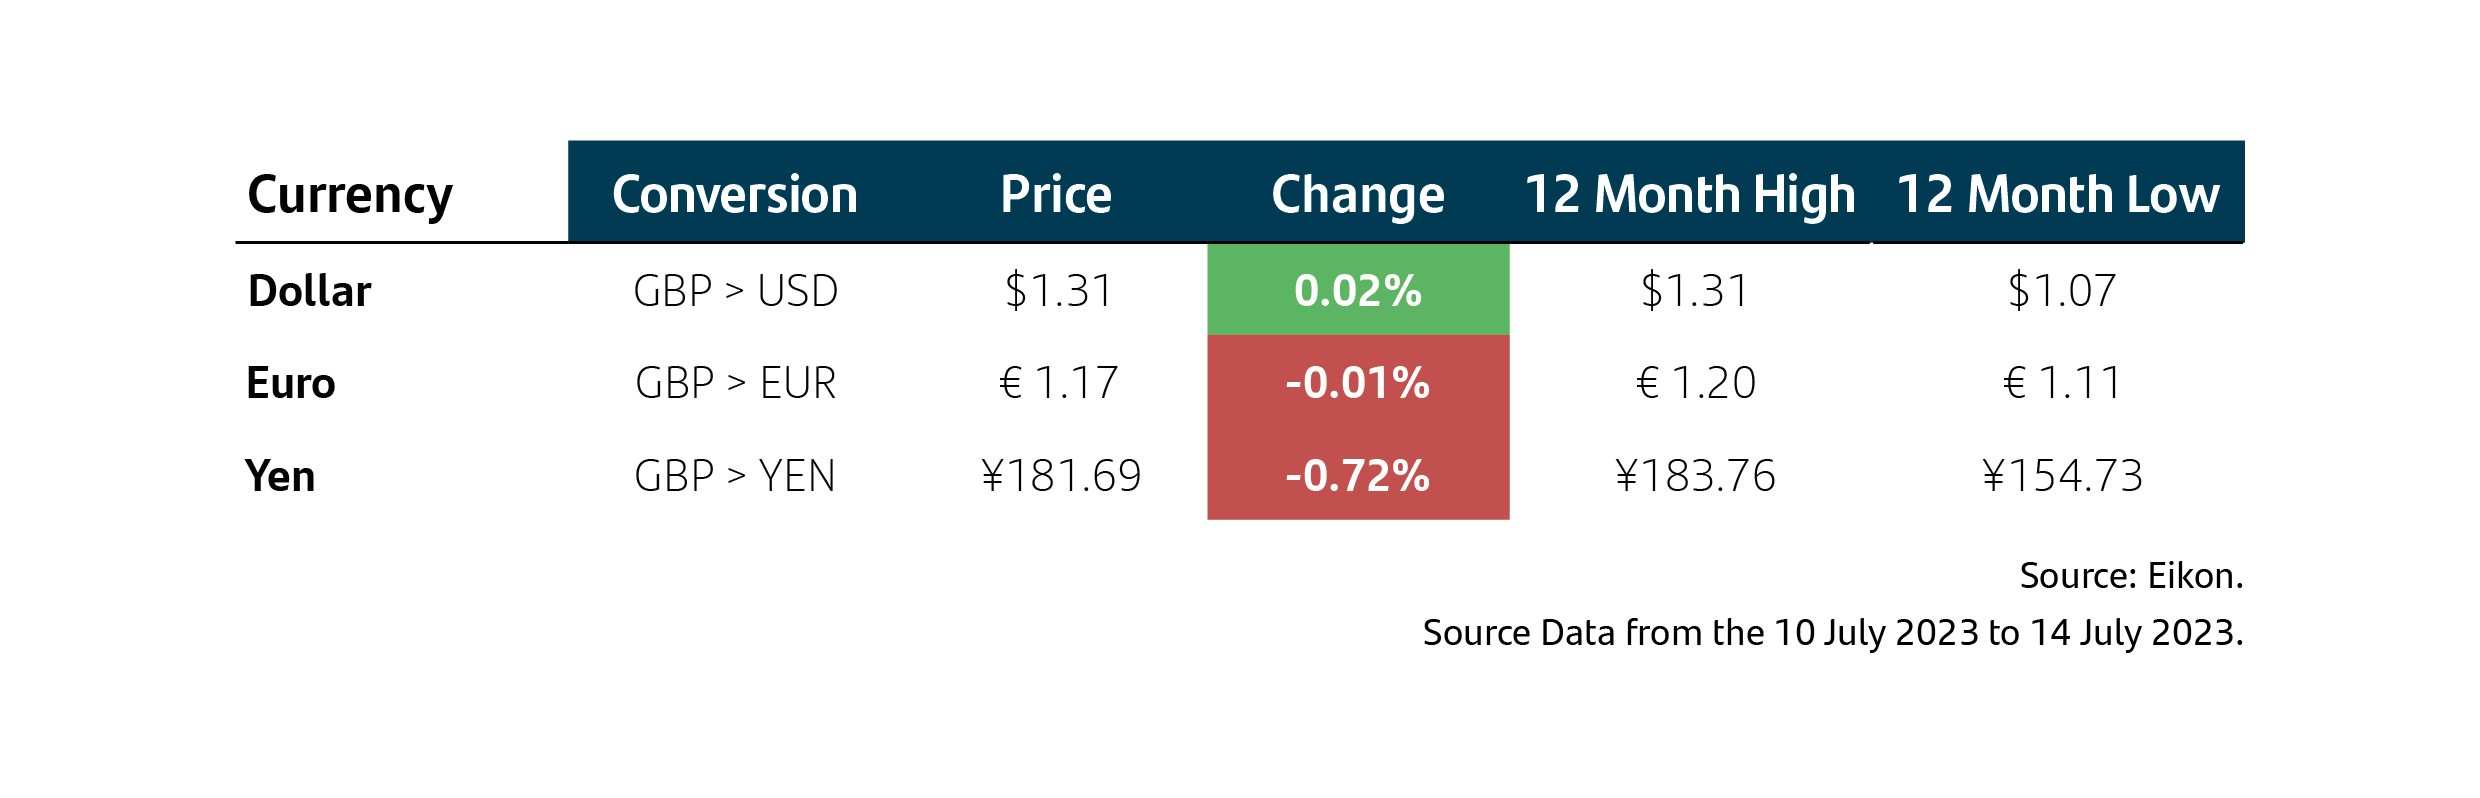Click the Source: Eikon text
Screen dimensions: 2480x798
click(x=2132, y=576)
